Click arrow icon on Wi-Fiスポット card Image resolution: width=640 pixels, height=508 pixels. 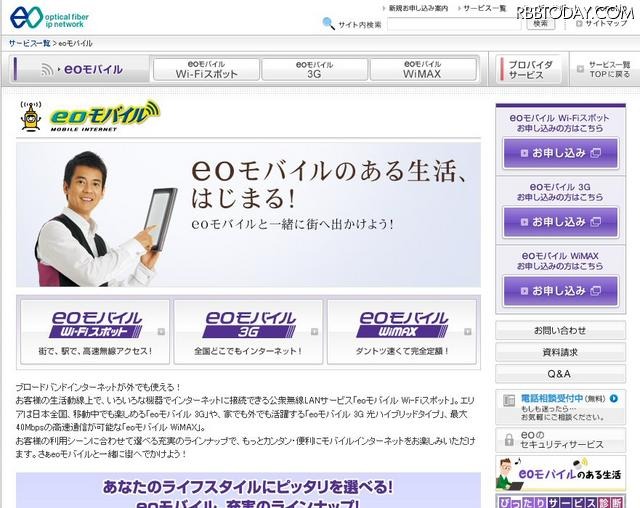[161, 331]
